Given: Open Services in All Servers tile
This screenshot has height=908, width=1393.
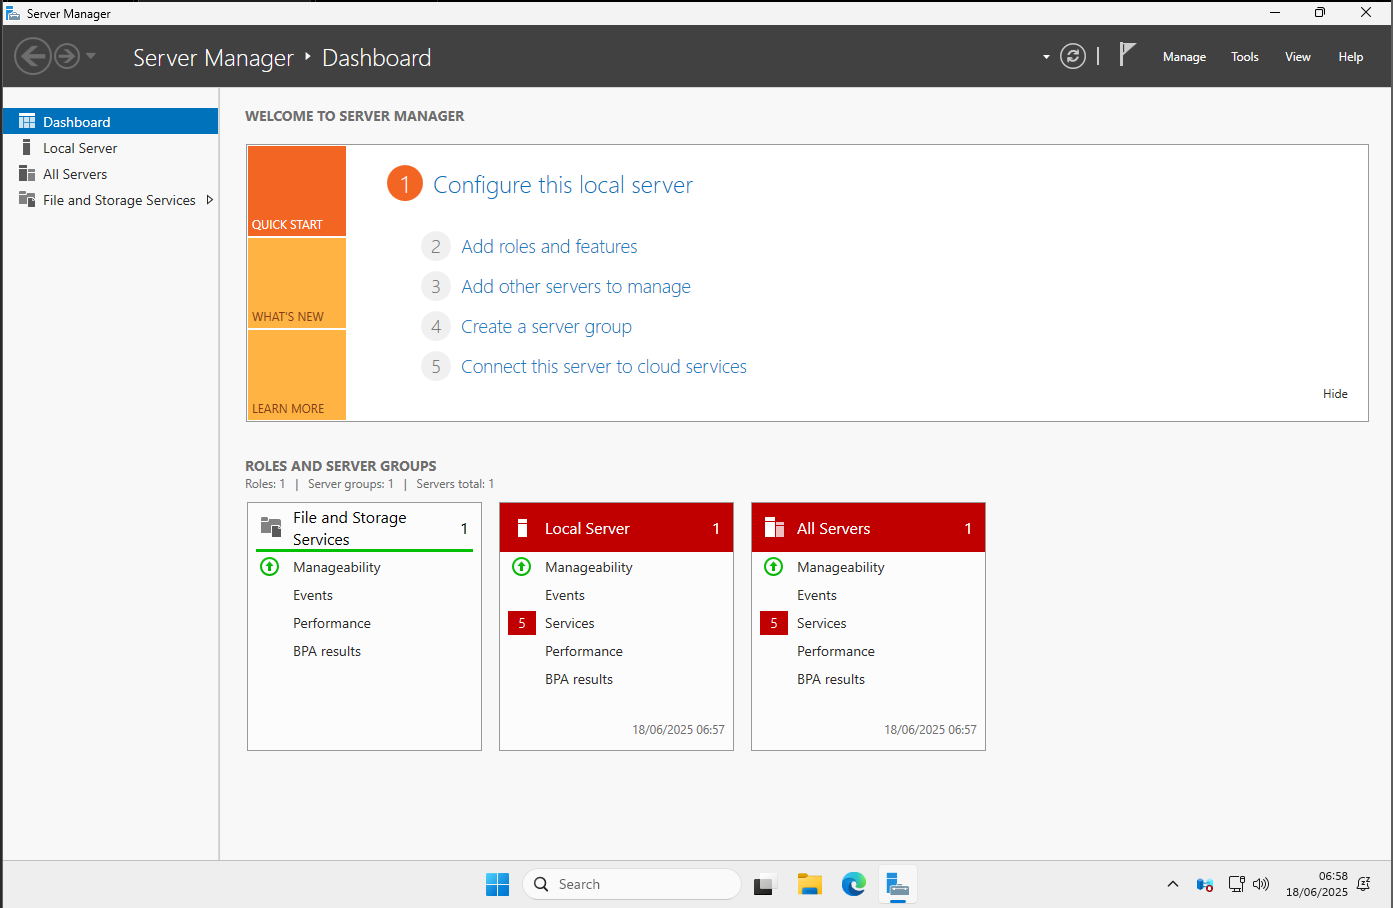Looking at the screenshot, I should pyautogui.click(x=822, y=623).
